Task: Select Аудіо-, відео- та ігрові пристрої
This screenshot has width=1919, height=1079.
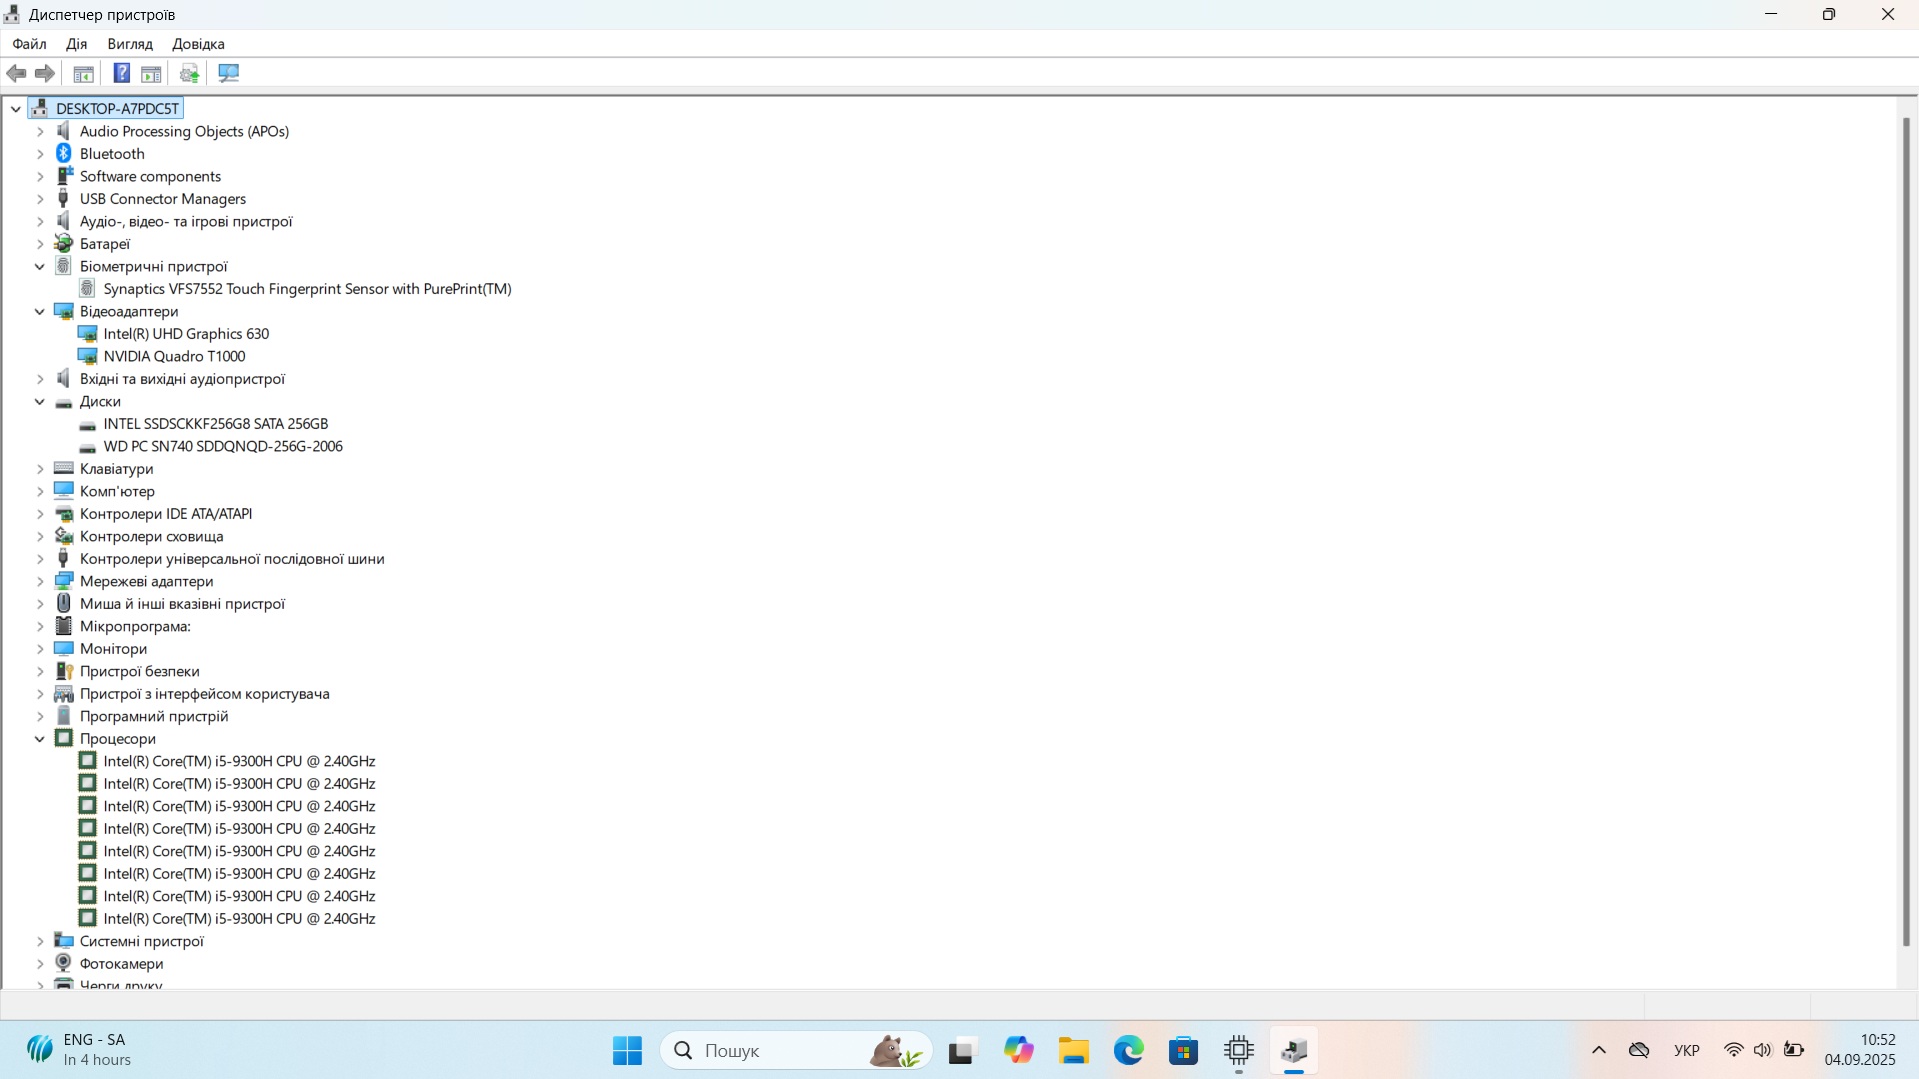Action: tap(186, 221)
